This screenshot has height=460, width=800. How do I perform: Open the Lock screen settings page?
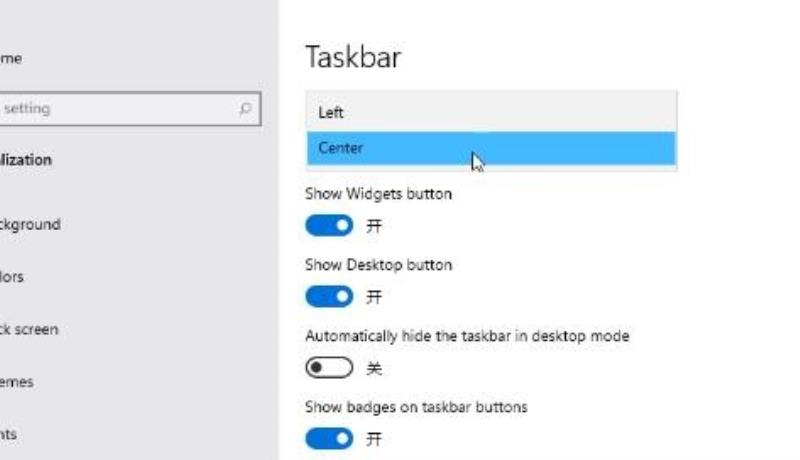click(29, 329)
